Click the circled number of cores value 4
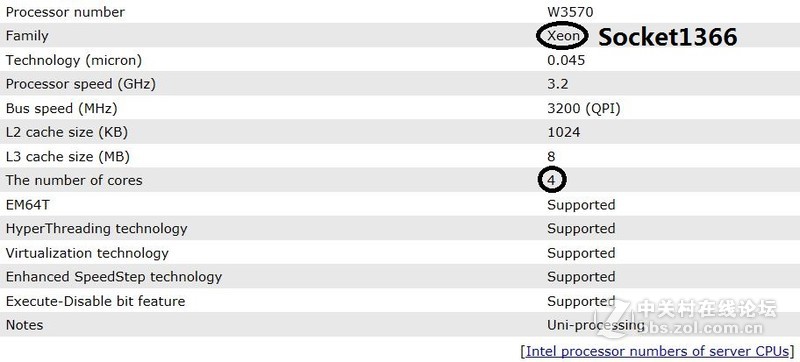Image resolution: width=800 pixels, height=362 pixels. pos(552,180)
